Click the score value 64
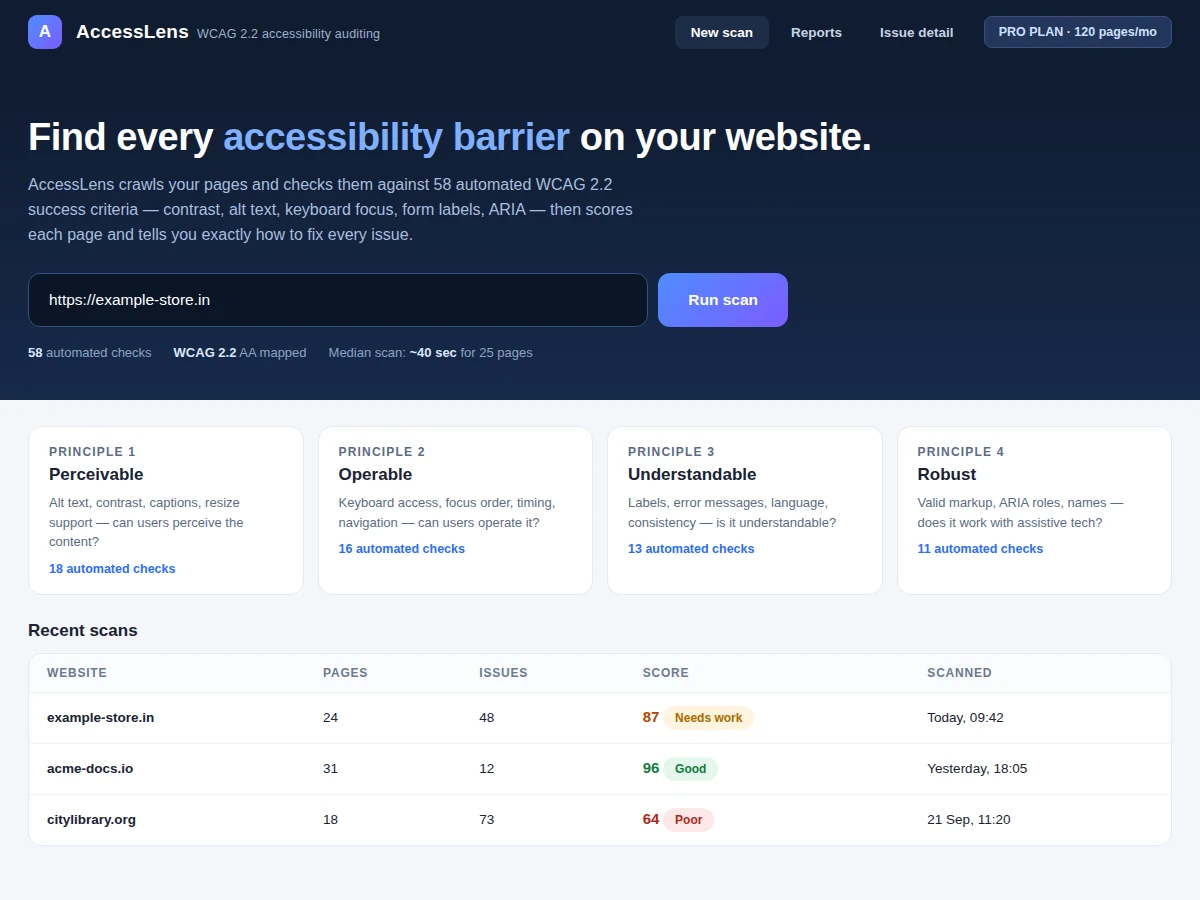Viewport: 1200px width, 900px height. coord(651,819)
